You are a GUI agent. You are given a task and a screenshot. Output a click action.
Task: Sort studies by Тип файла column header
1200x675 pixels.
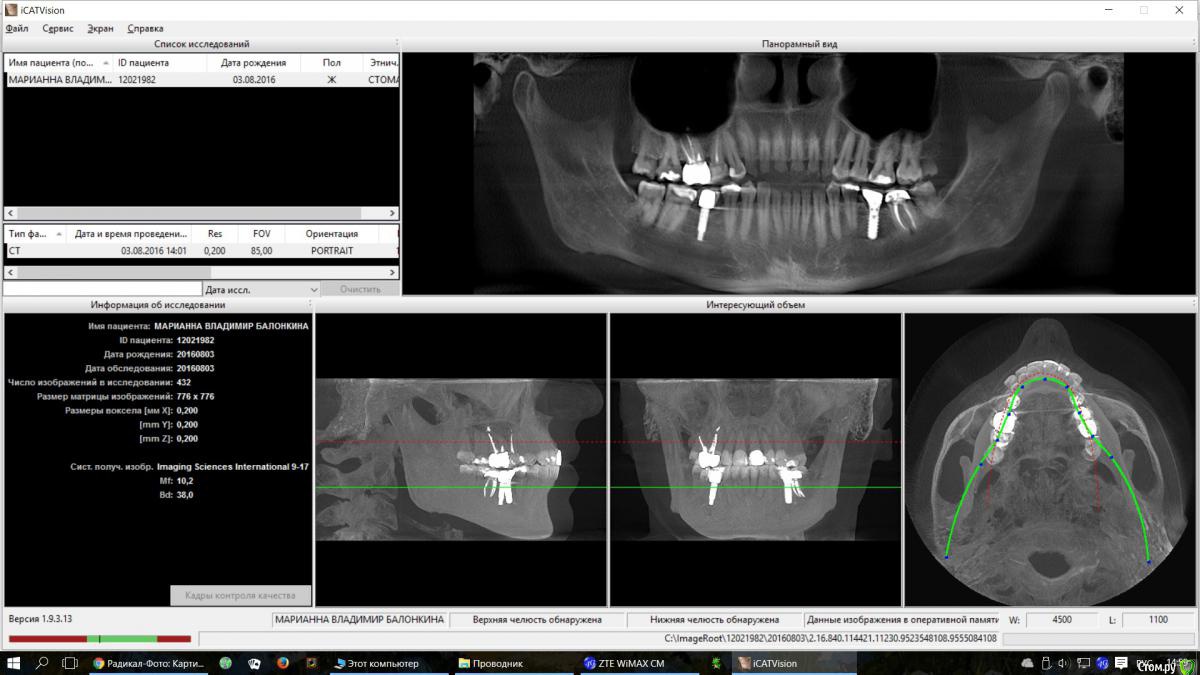pos(32,234)
